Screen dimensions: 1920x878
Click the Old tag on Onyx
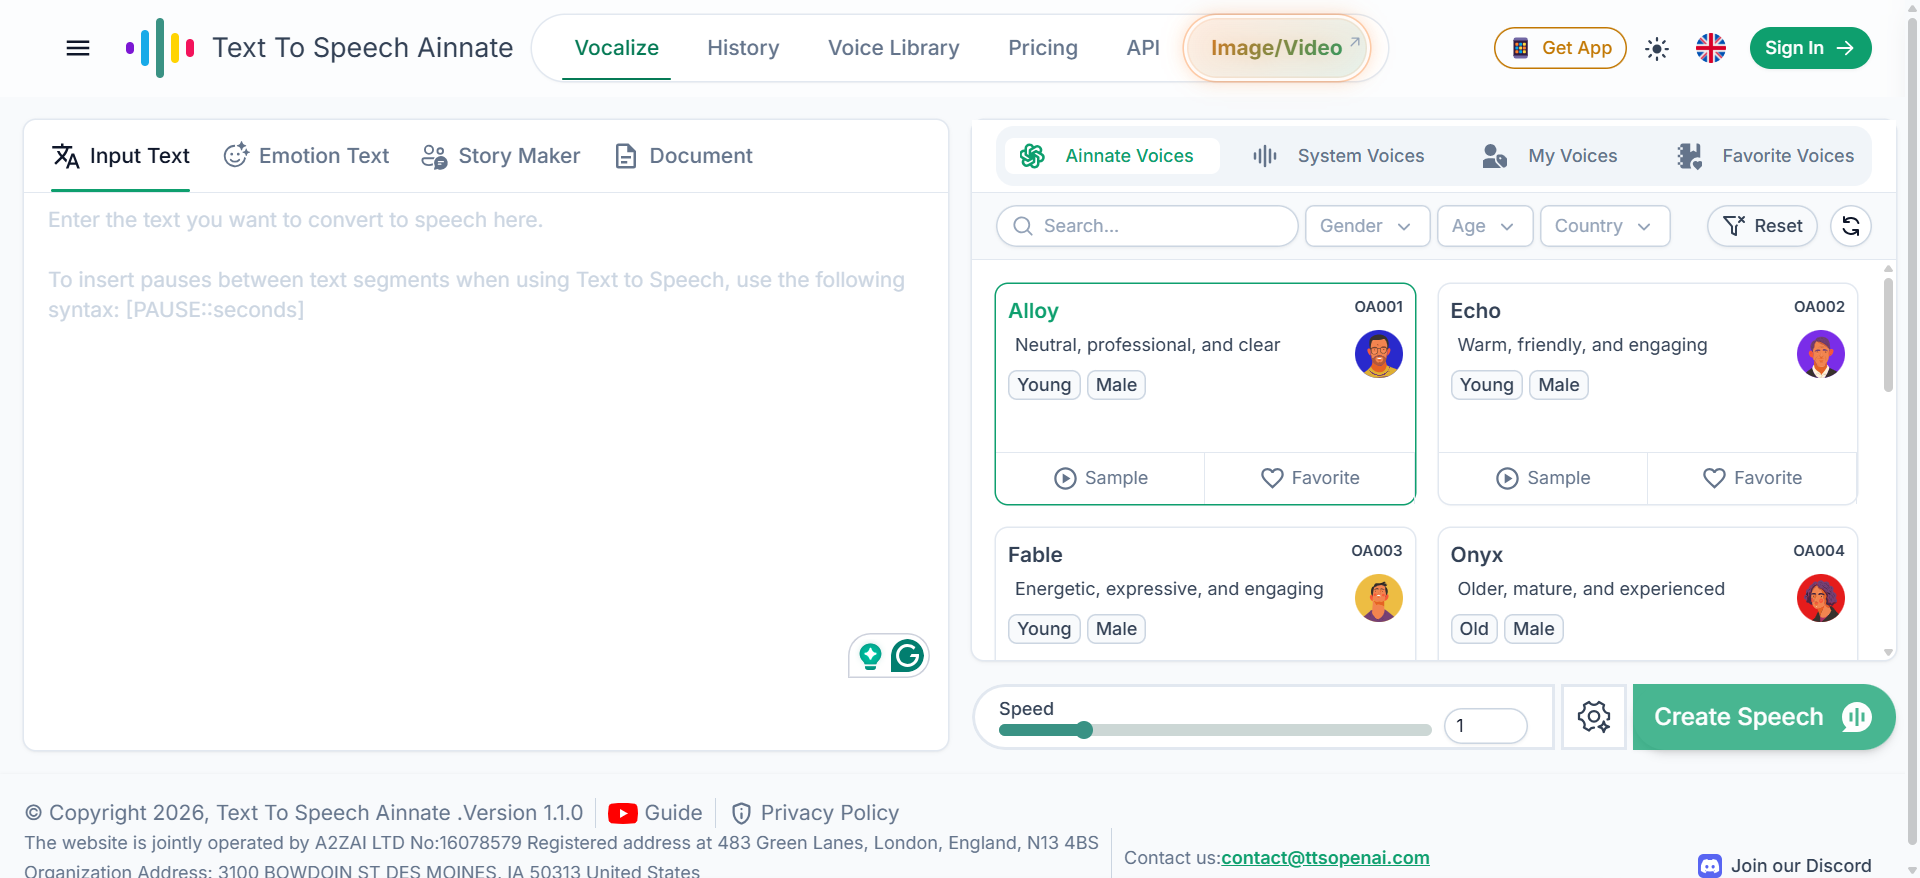pos(1474,629)
